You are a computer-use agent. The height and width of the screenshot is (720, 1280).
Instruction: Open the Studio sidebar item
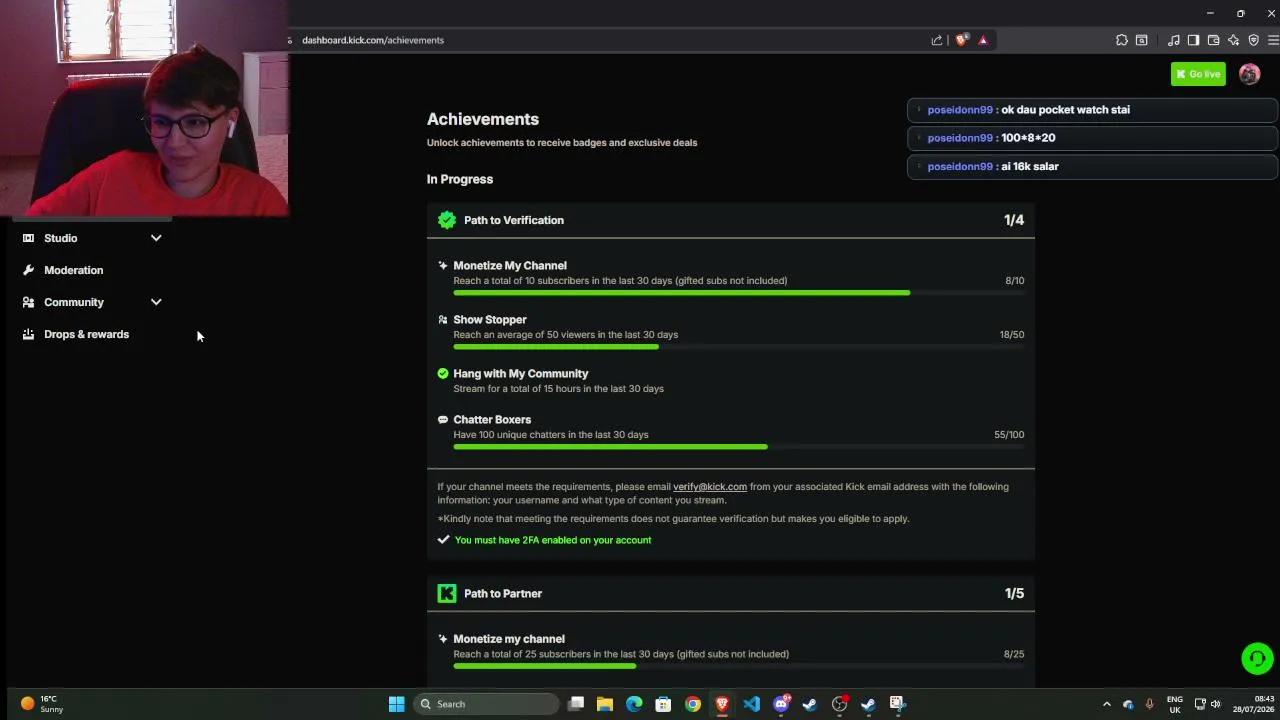coord(91,238)
